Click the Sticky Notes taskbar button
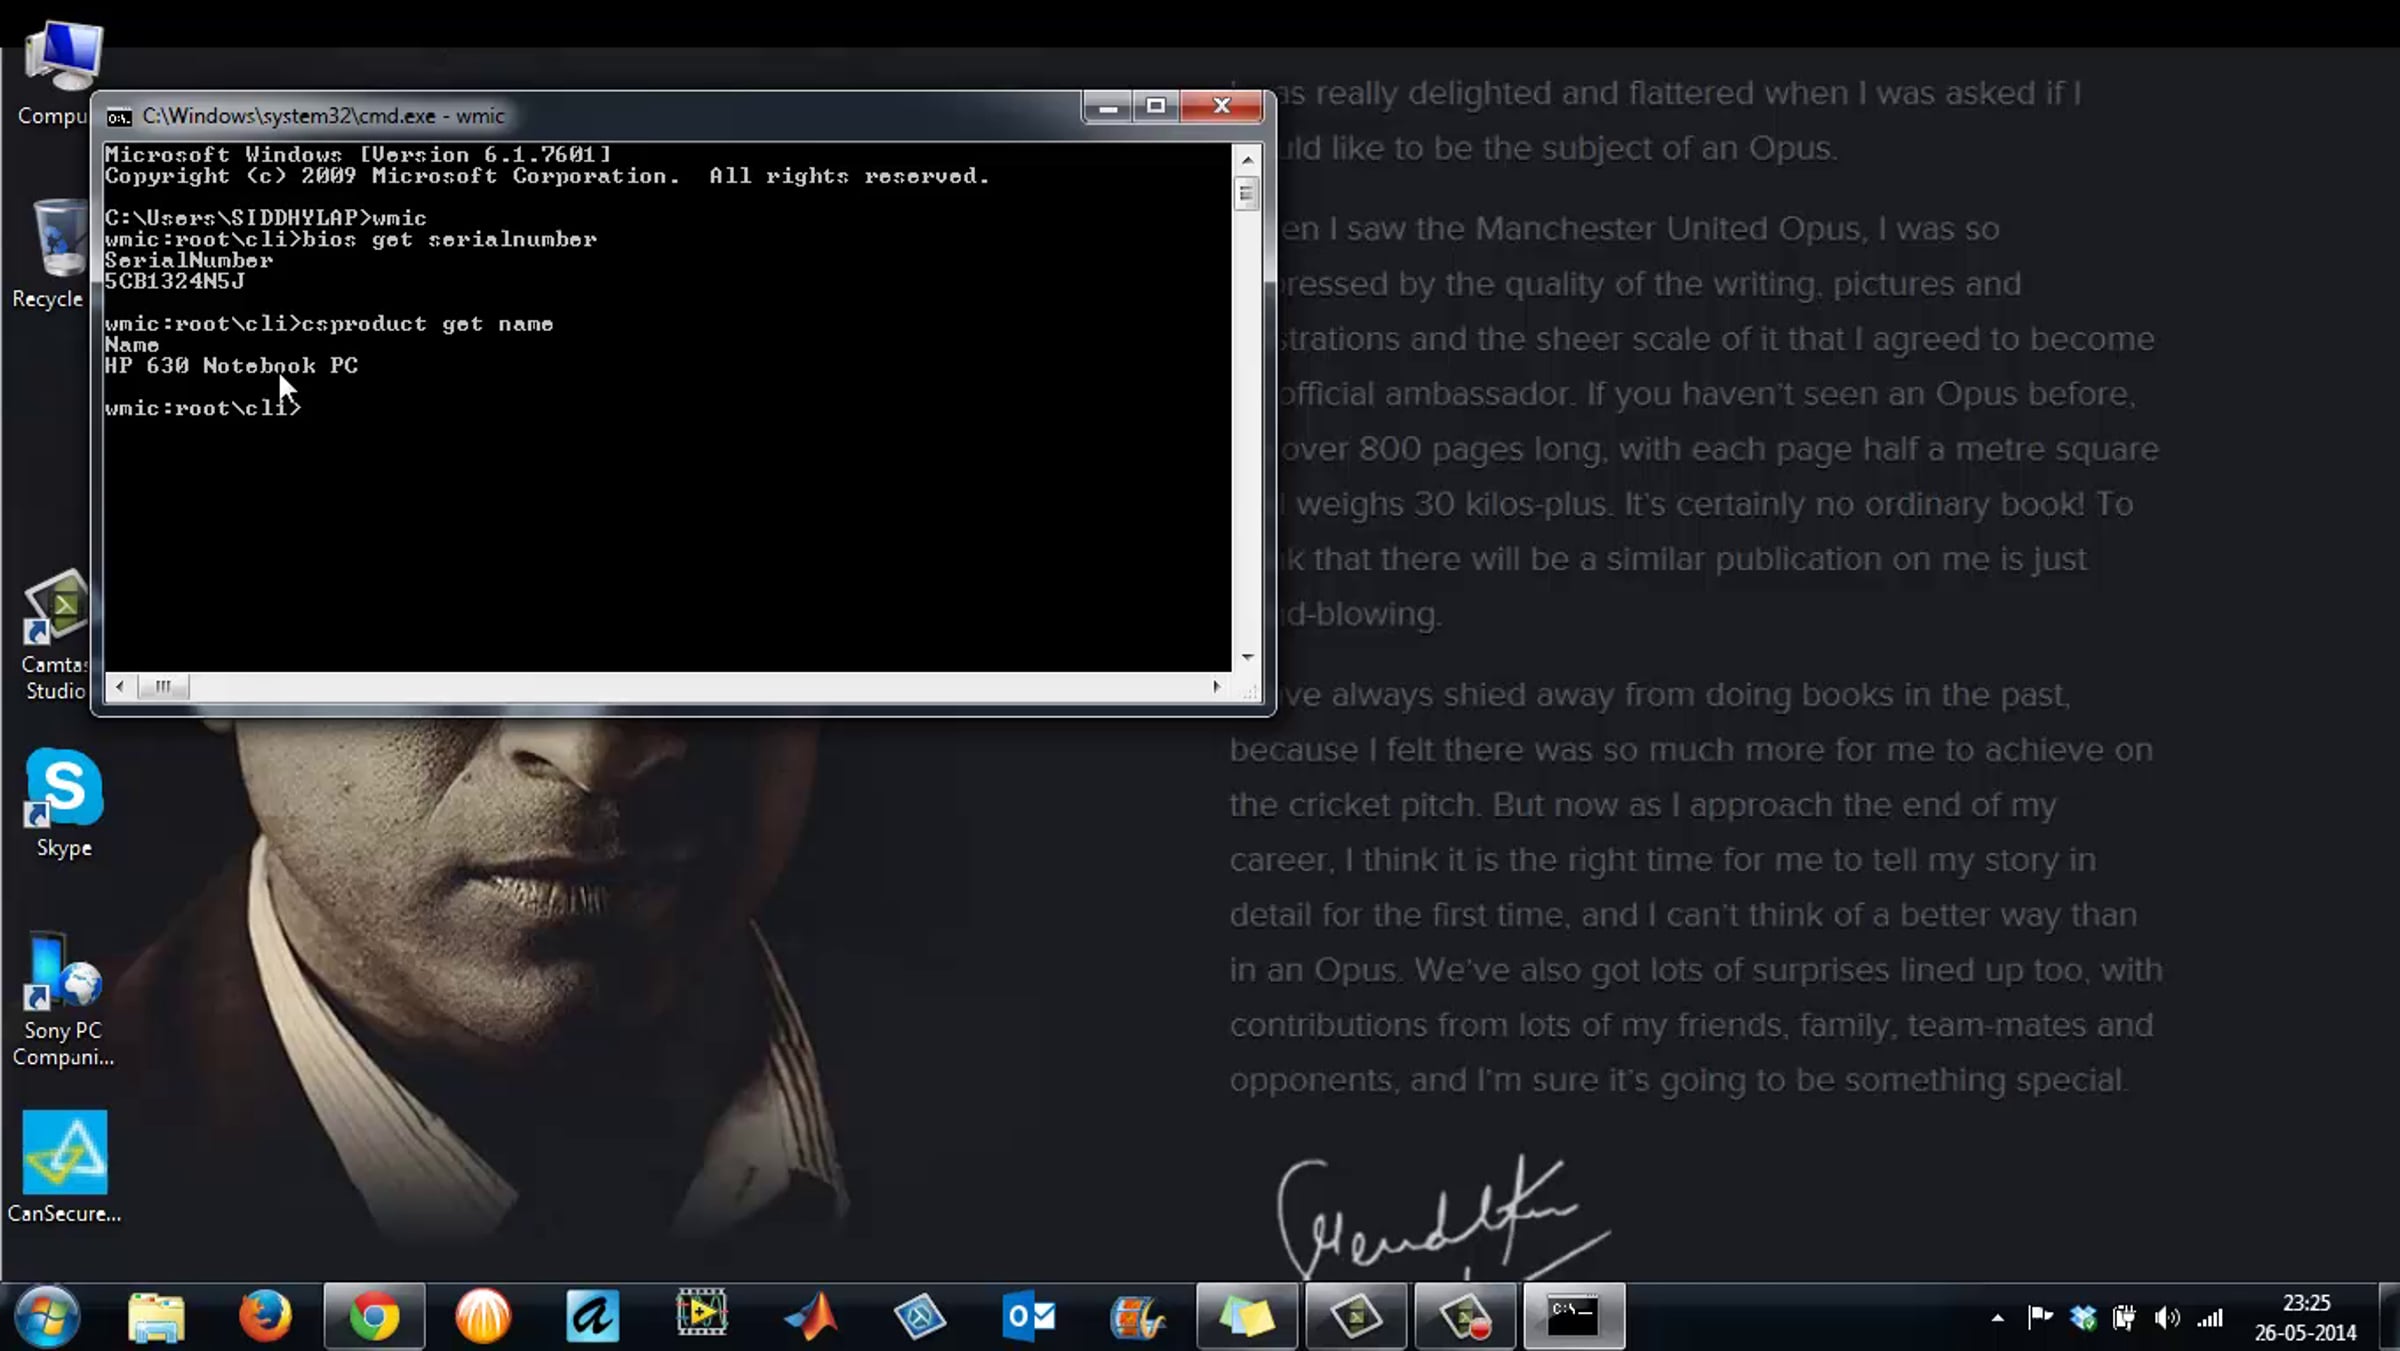Screen dimensions: 2400x1351 tap(1246, 1316)
